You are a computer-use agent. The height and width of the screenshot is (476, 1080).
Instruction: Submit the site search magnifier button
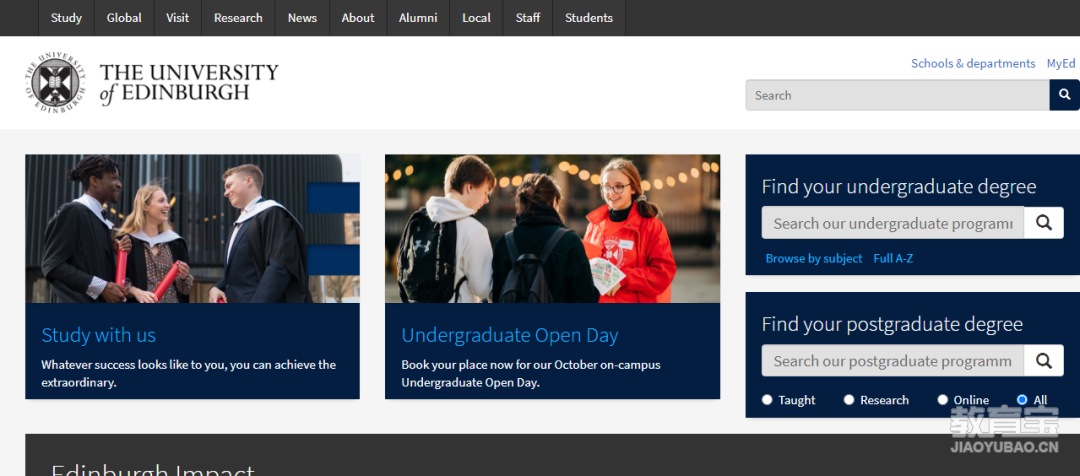(x=1064, y=95)
